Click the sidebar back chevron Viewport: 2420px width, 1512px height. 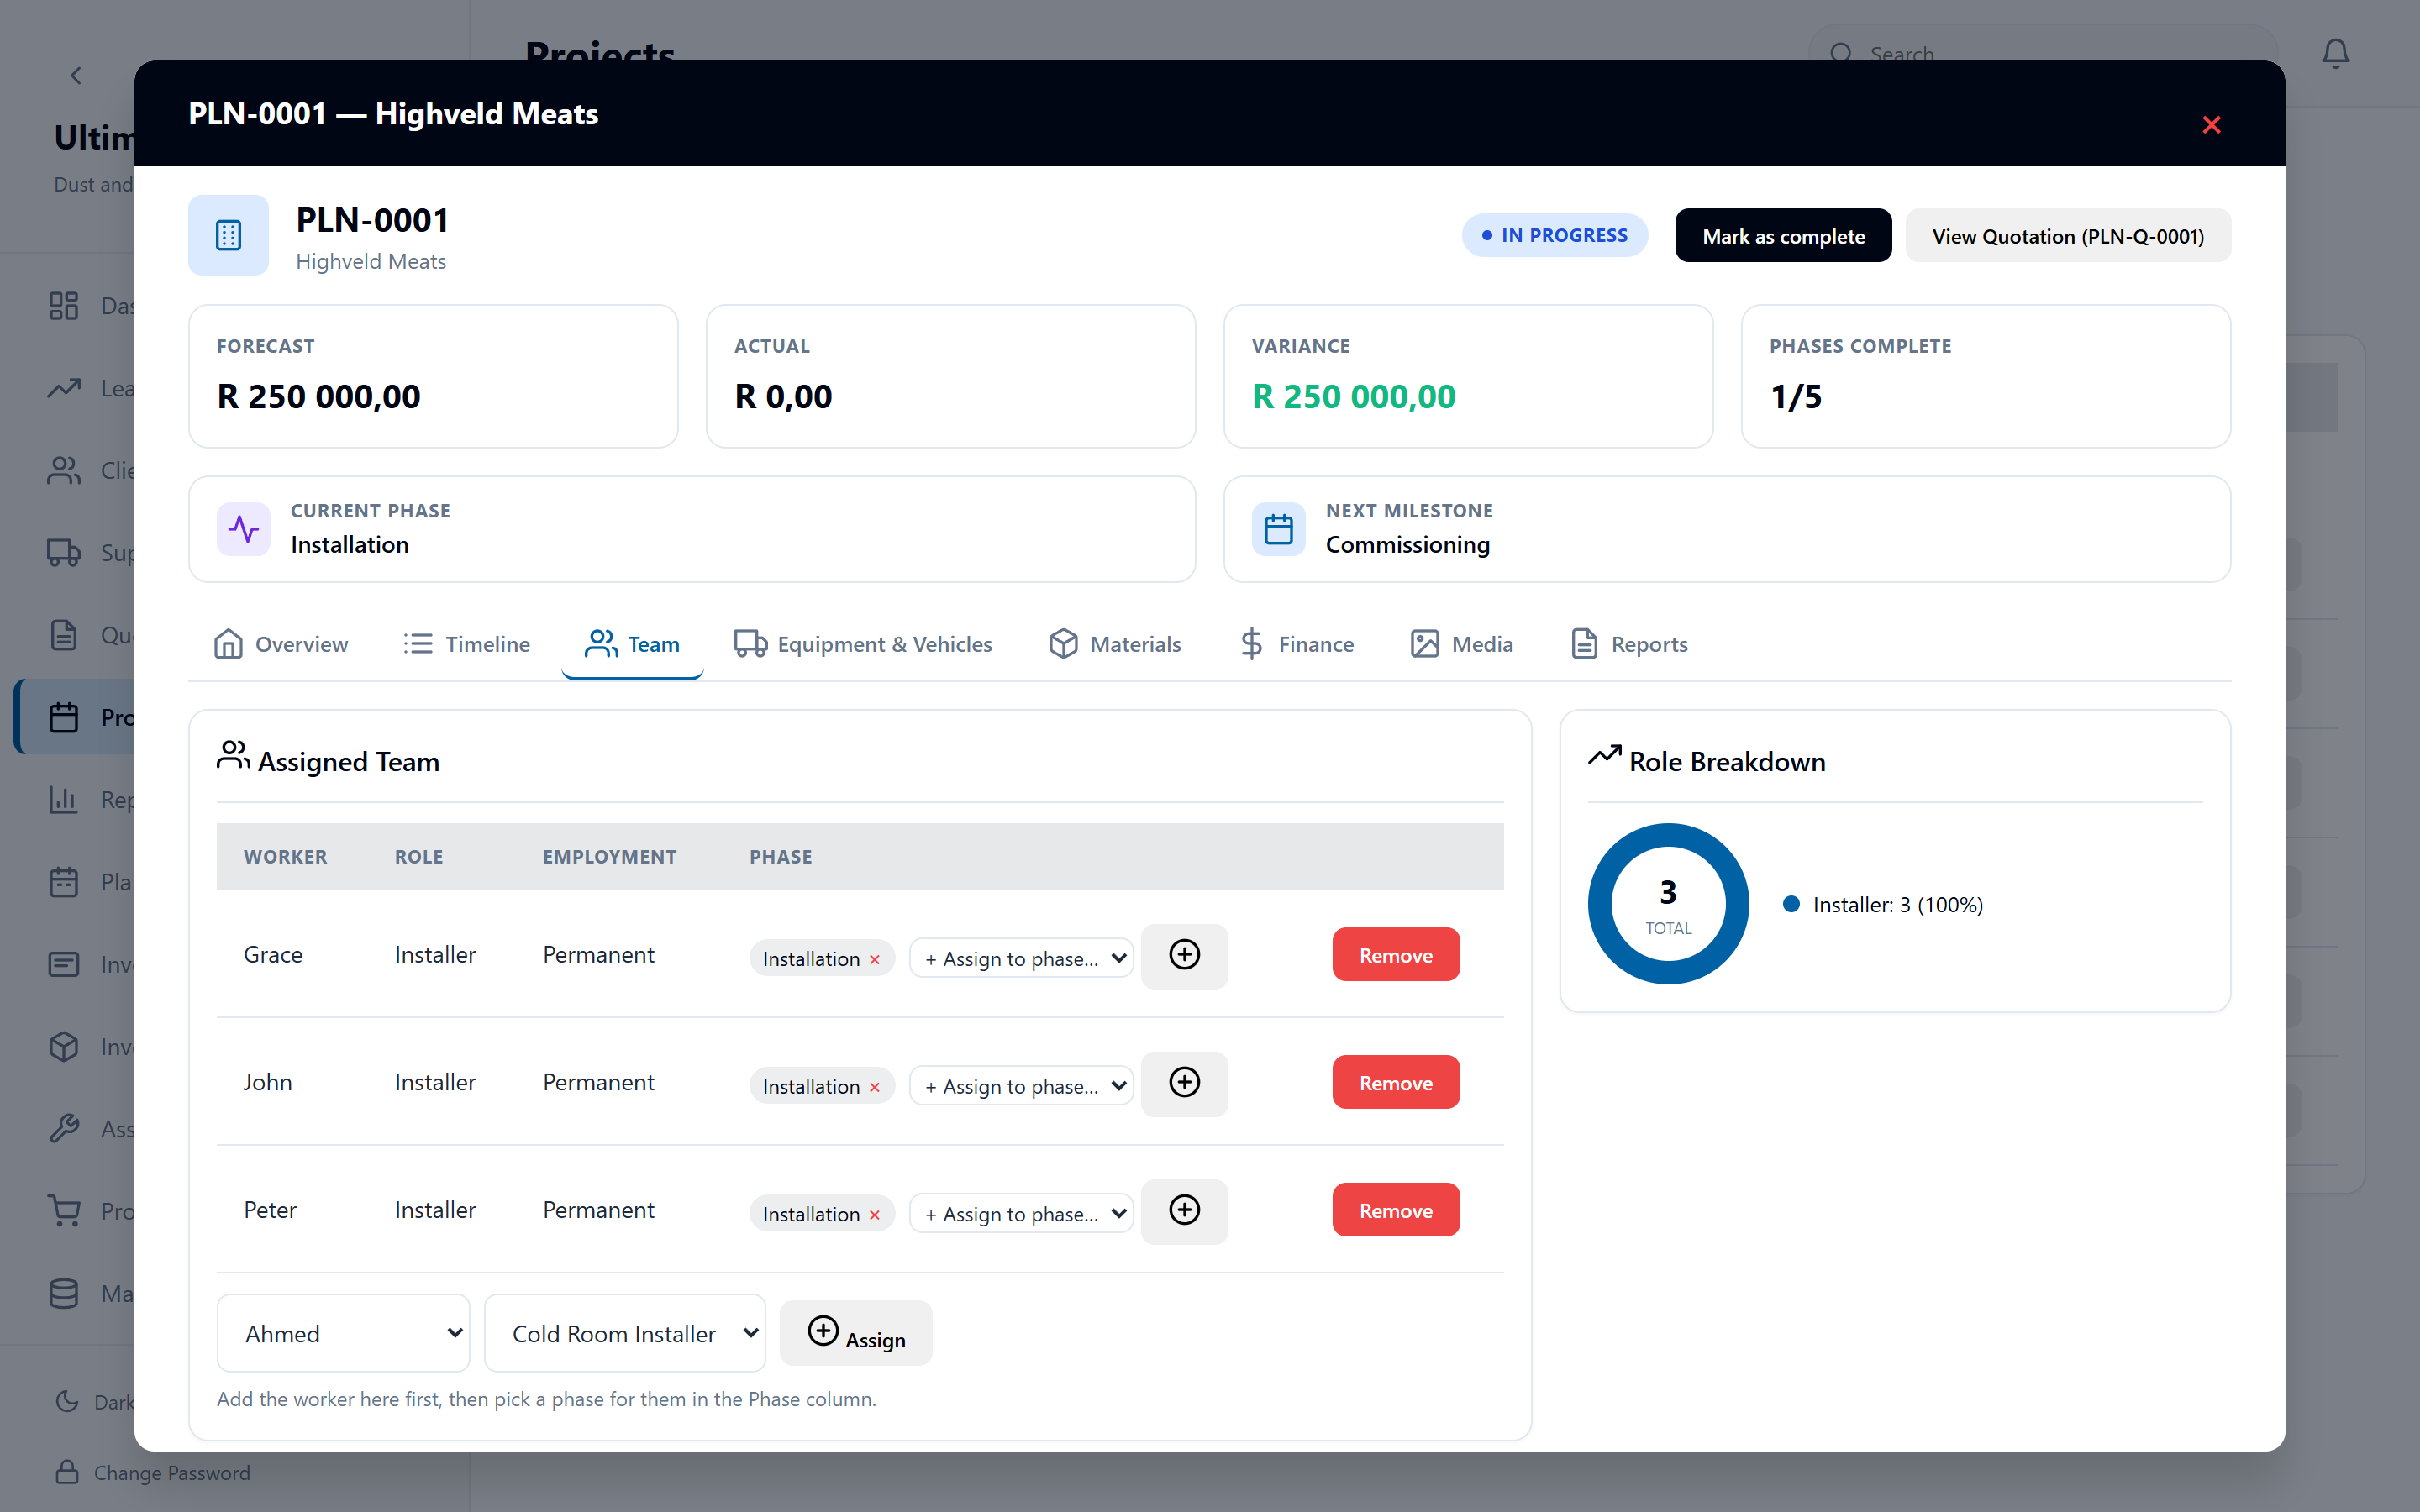(x=76, y=75)
